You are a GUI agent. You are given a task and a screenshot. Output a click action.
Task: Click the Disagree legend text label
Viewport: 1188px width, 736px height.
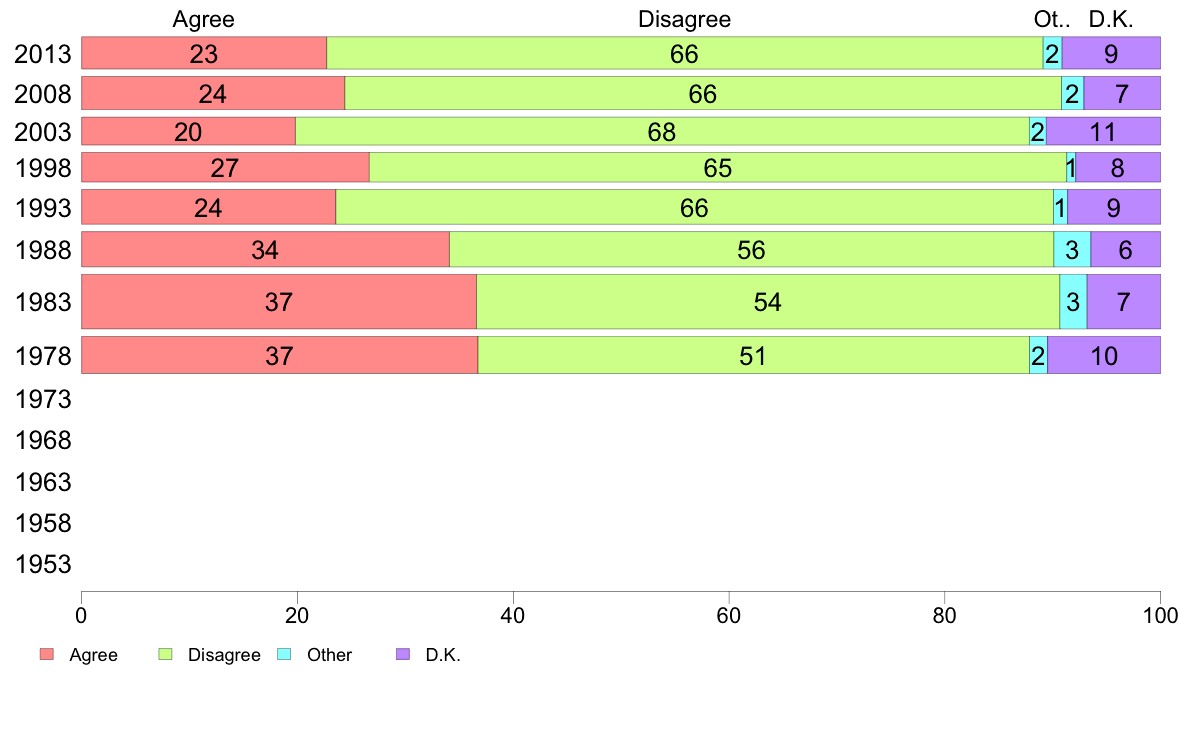[224, 656]
